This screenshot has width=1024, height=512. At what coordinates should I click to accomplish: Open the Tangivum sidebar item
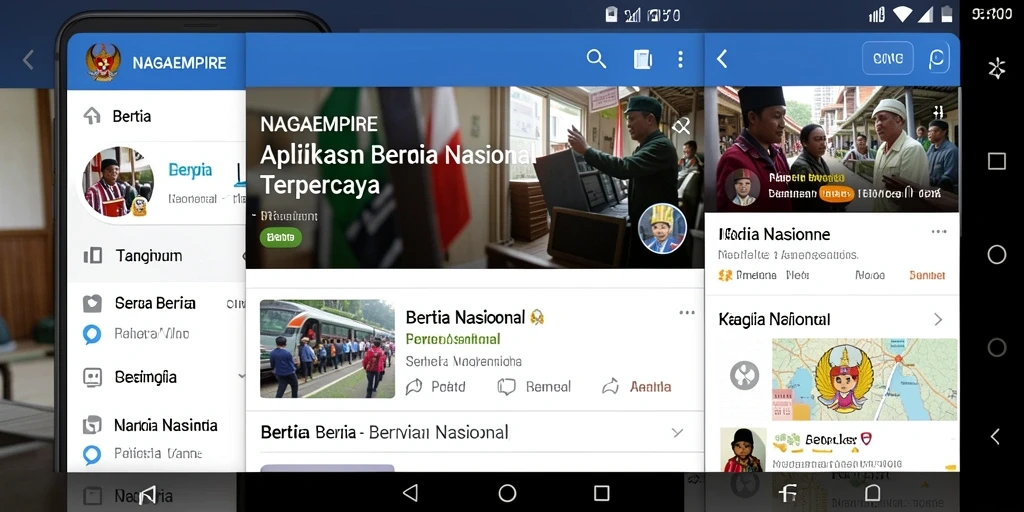157,255
